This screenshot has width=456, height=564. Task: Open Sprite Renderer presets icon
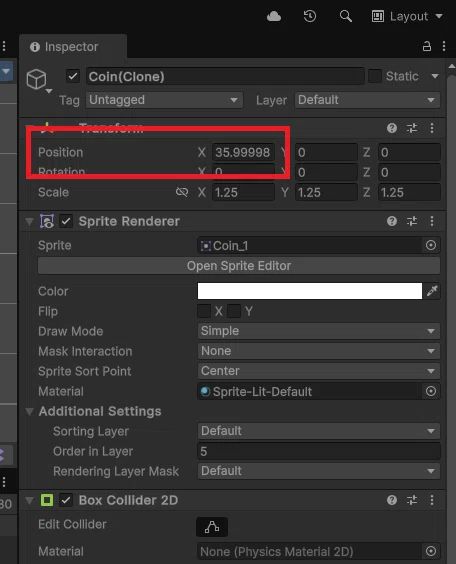coord(412,221)
